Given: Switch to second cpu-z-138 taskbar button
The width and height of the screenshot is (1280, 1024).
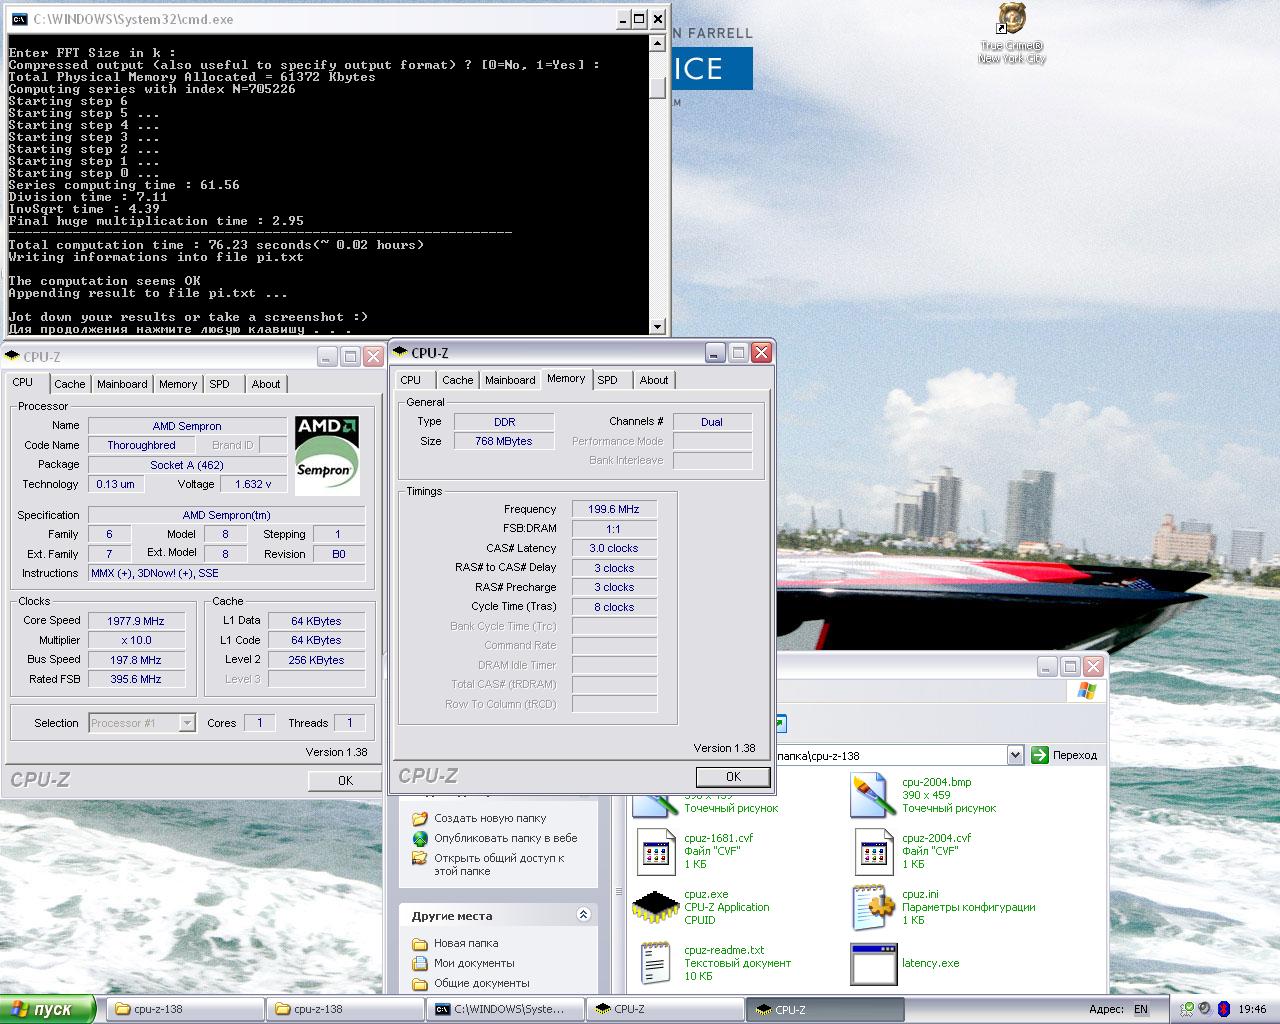Looking at the screenshot, I should 344,1009.
